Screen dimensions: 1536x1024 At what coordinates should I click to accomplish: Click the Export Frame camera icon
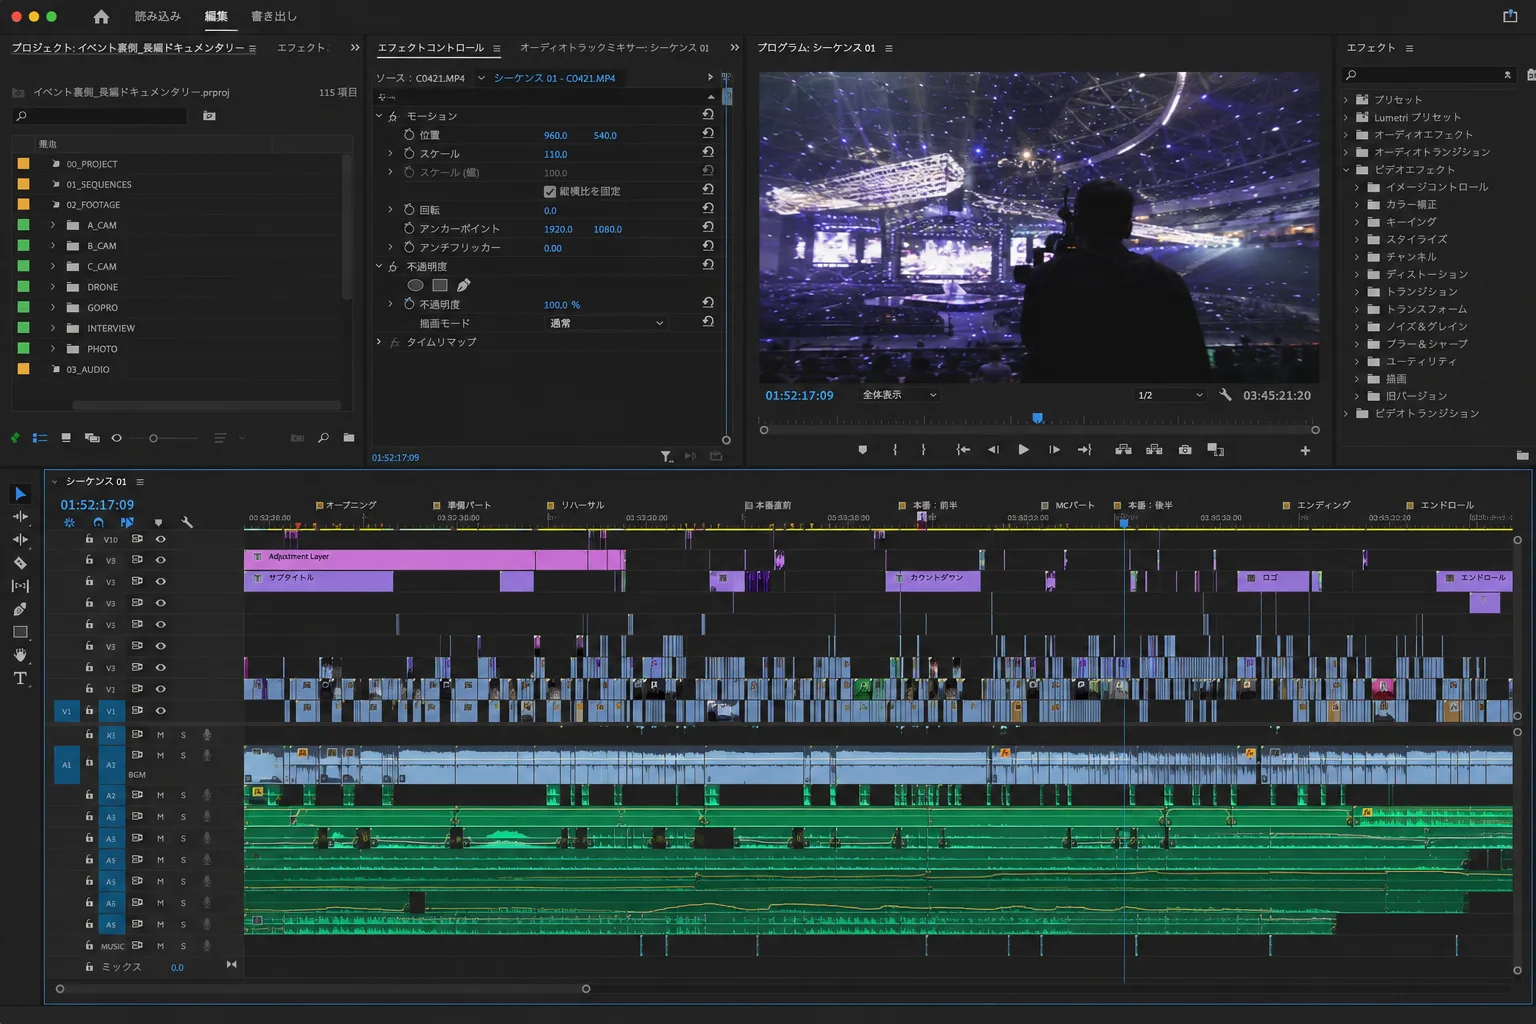coord(1185,450)
